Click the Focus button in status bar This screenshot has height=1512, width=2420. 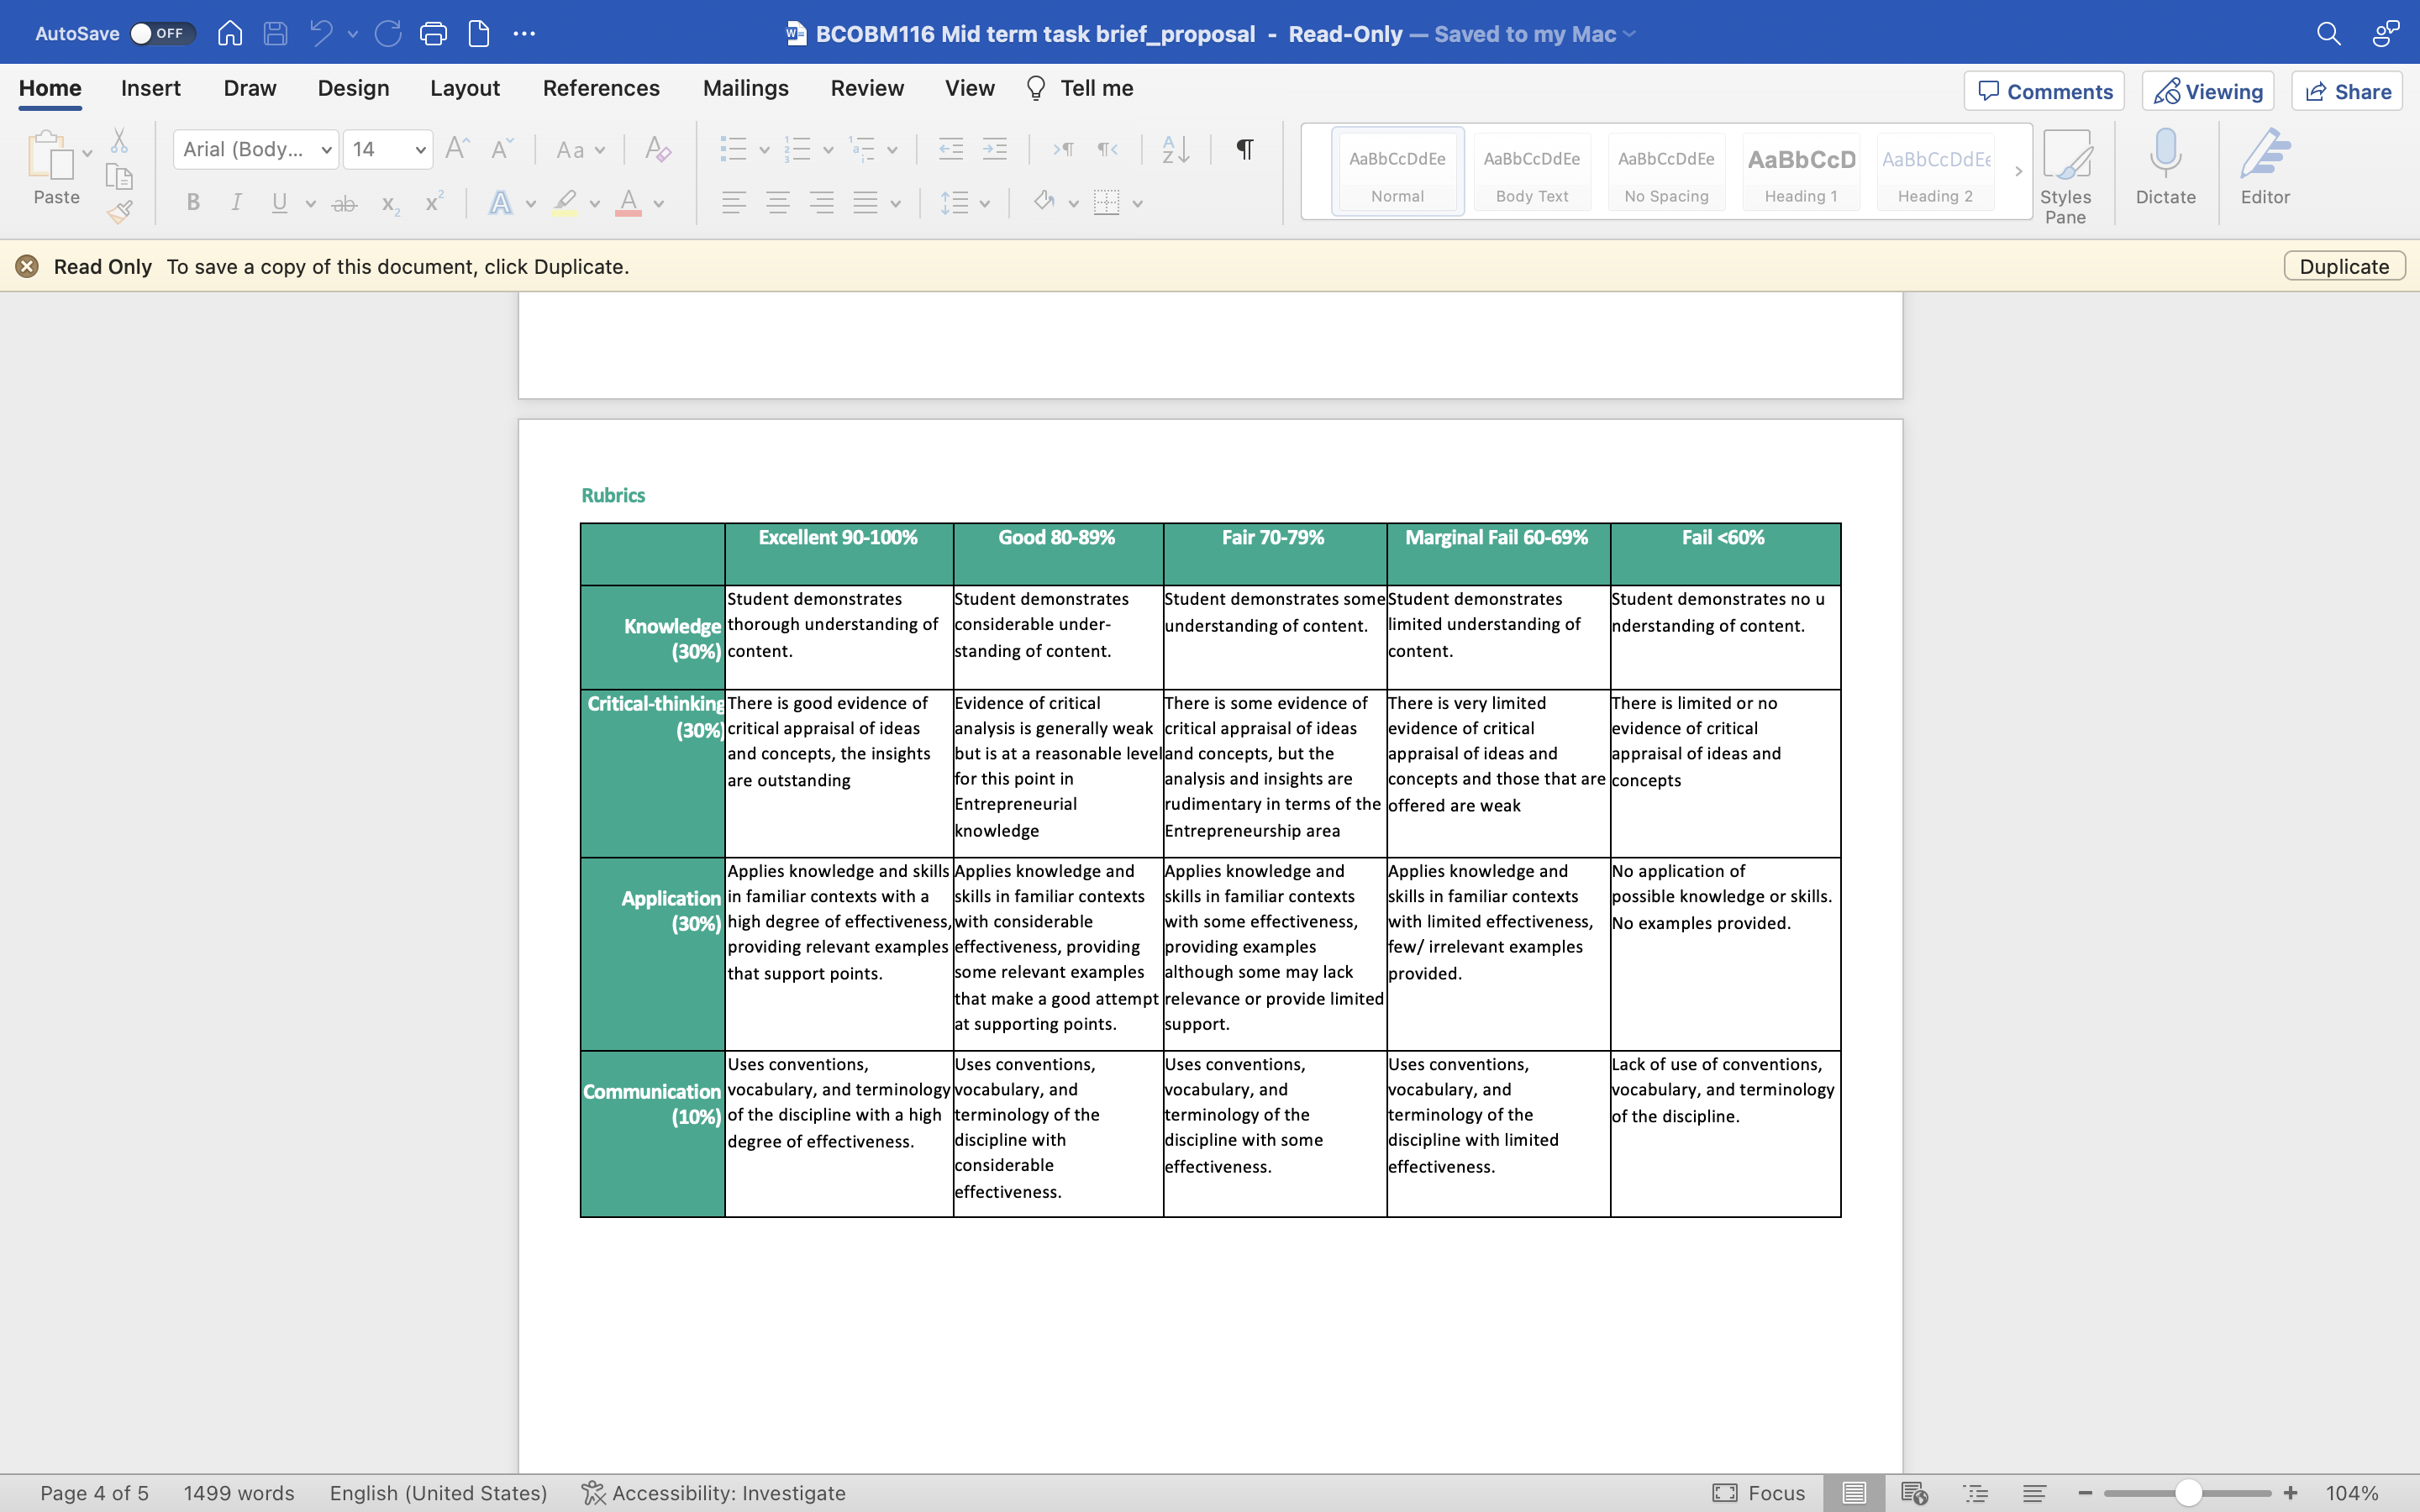click(x=1758, y=1493)
